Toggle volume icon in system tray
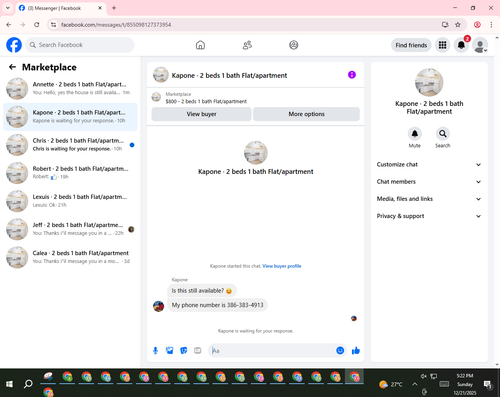Image resolution: width=500 pixels, height=397 pixels. coord(423,376)
